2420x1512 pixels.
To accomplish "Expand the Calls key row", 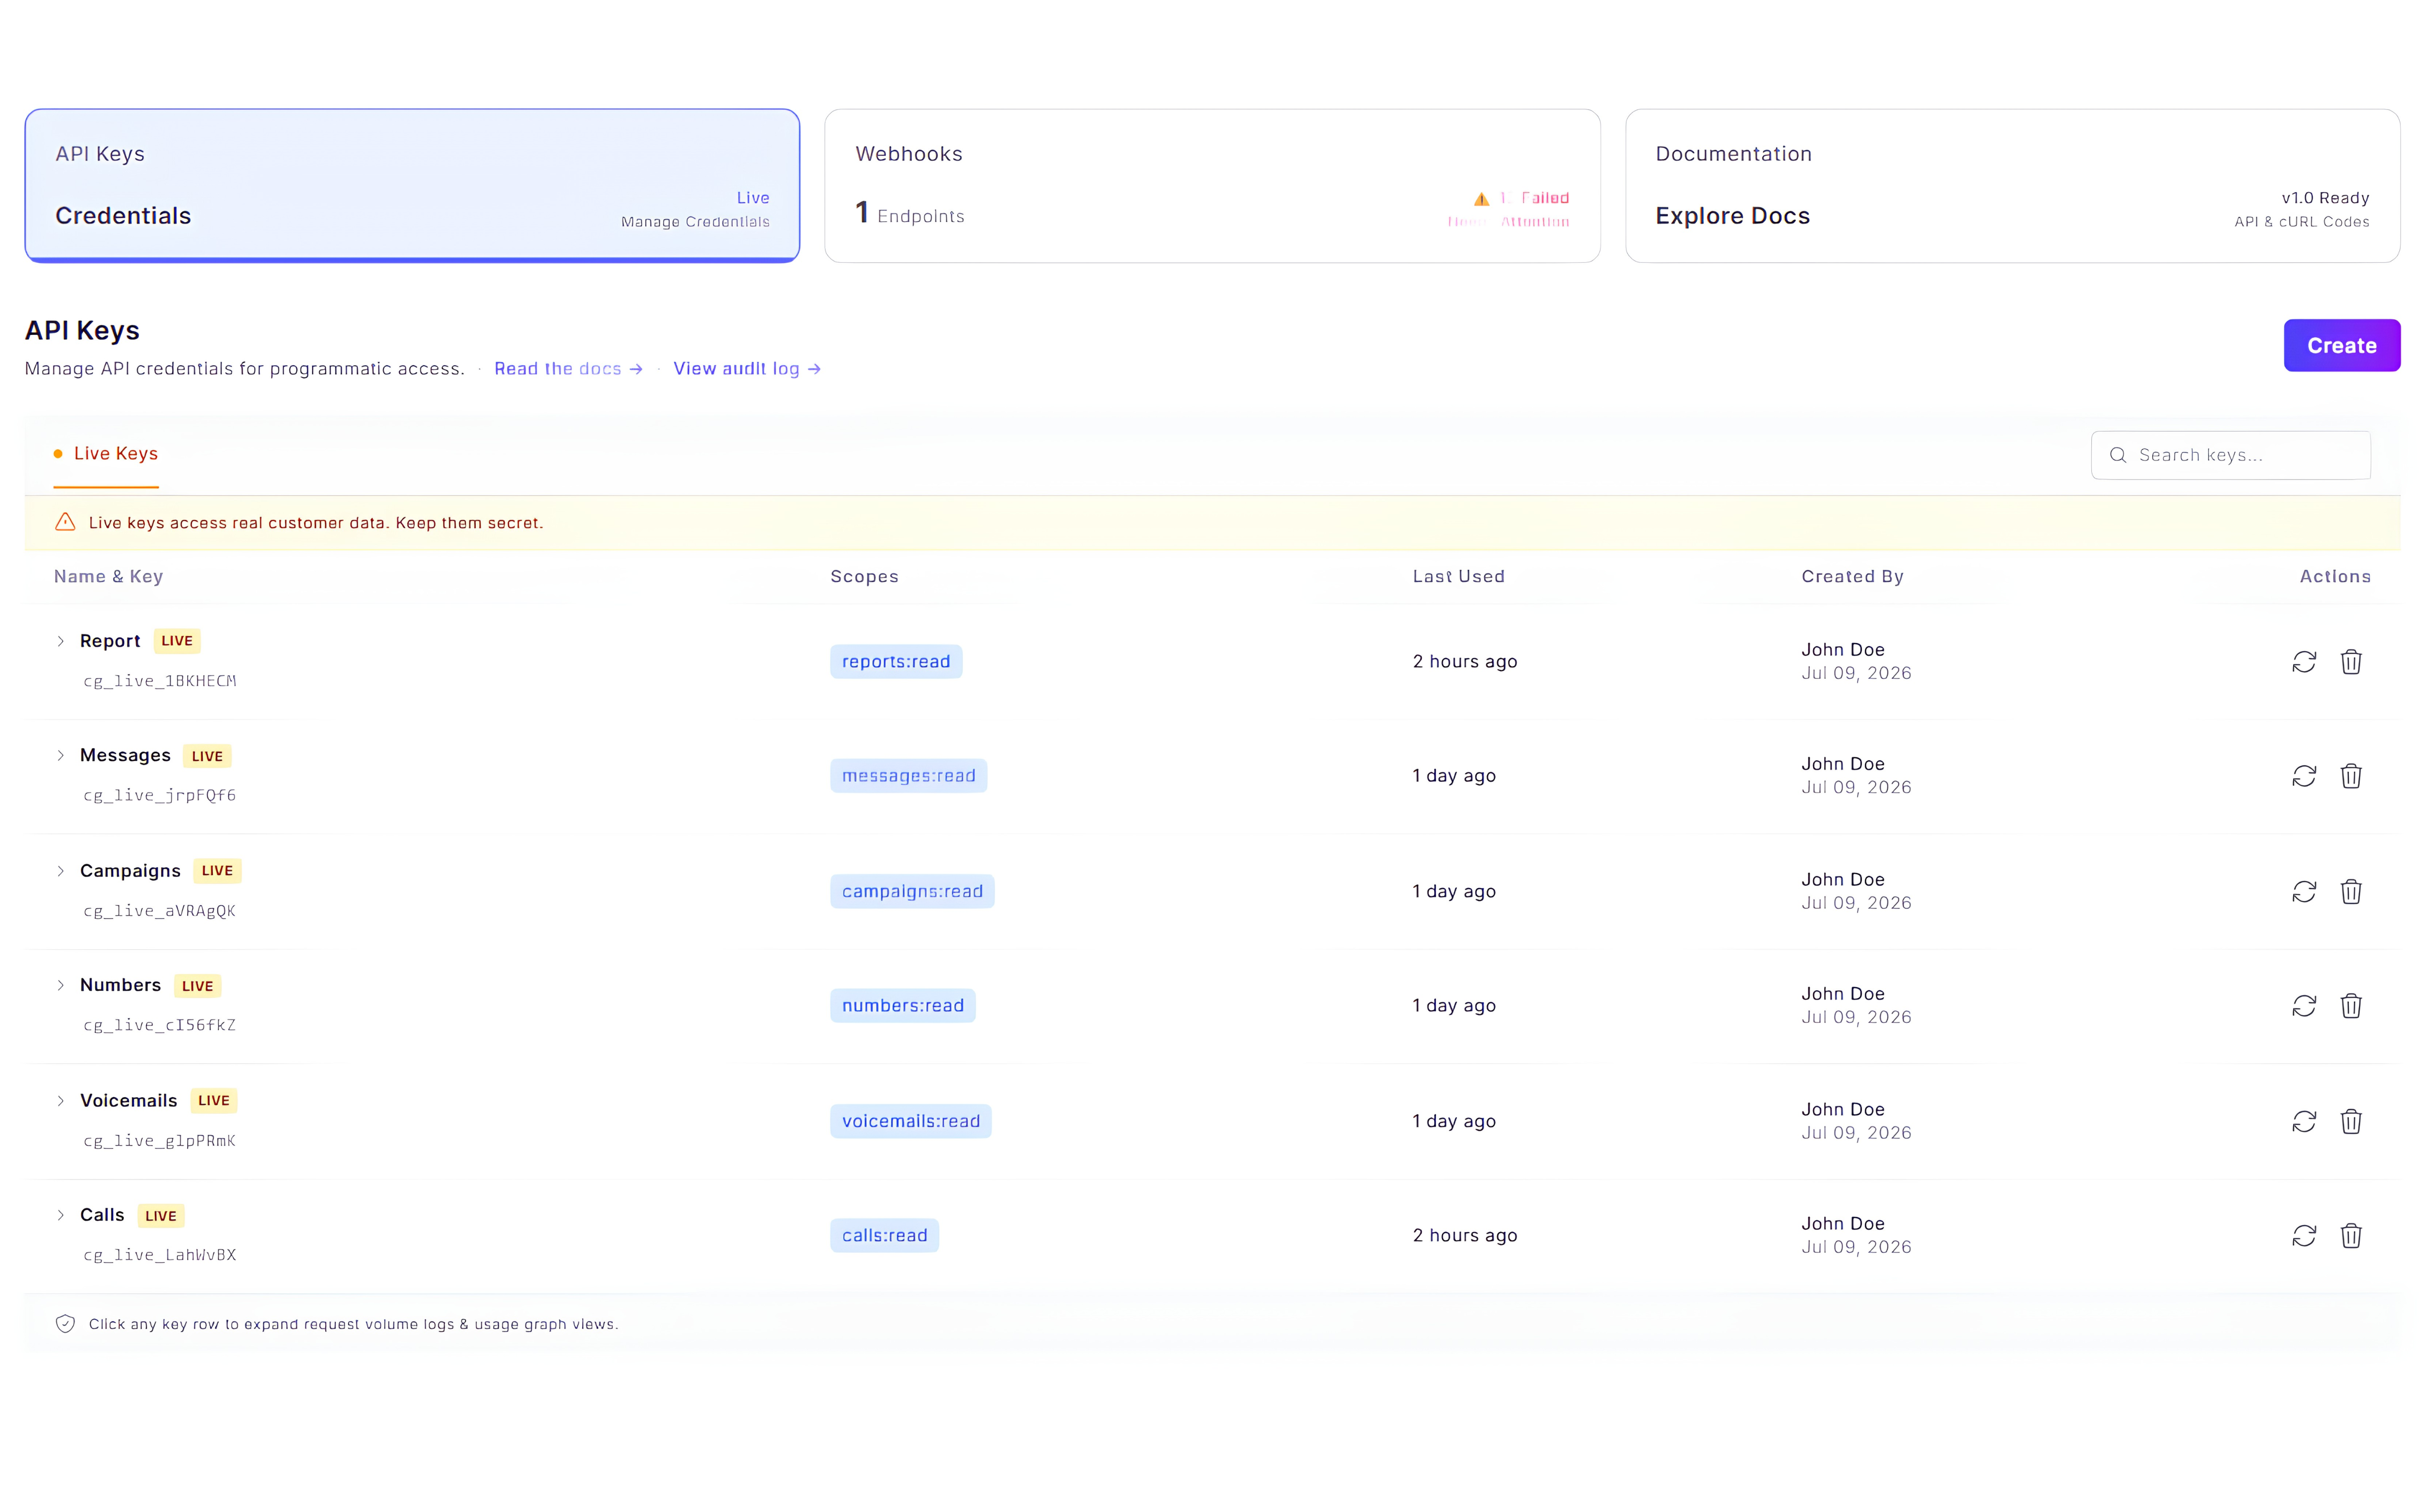I will point(60,1215).
